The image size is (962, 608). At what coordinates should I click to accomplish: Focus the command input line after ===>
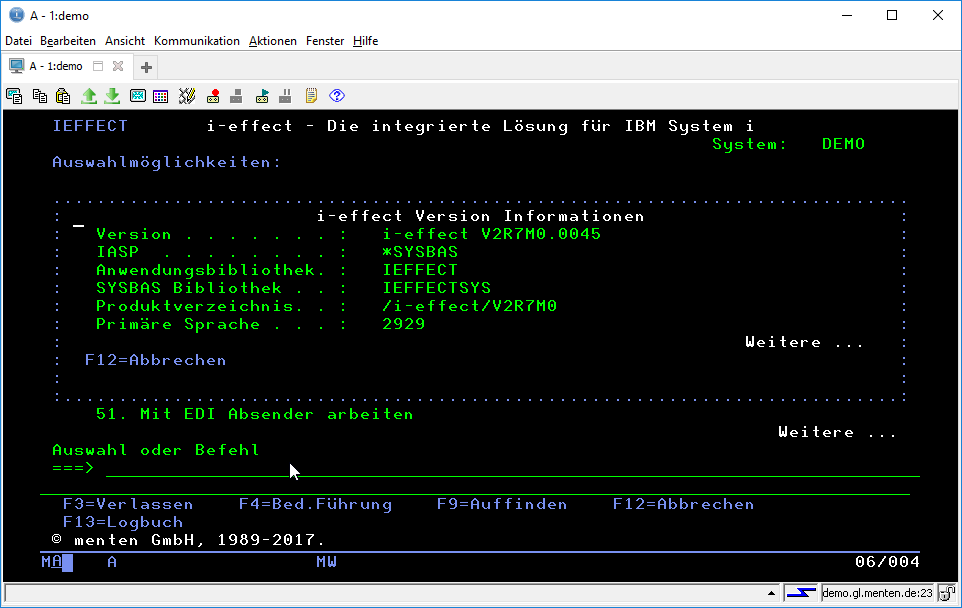click(513, 469)
